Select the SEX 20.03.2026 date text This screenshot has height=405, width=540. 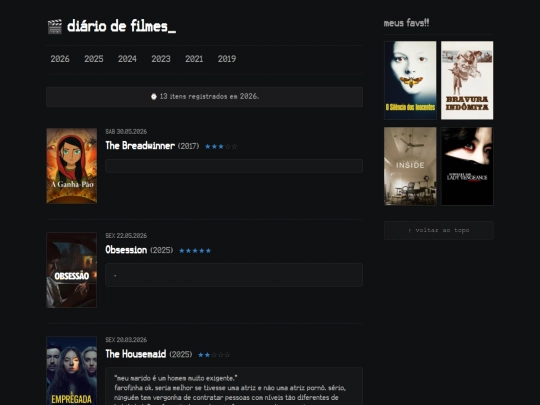coord(126,340)
